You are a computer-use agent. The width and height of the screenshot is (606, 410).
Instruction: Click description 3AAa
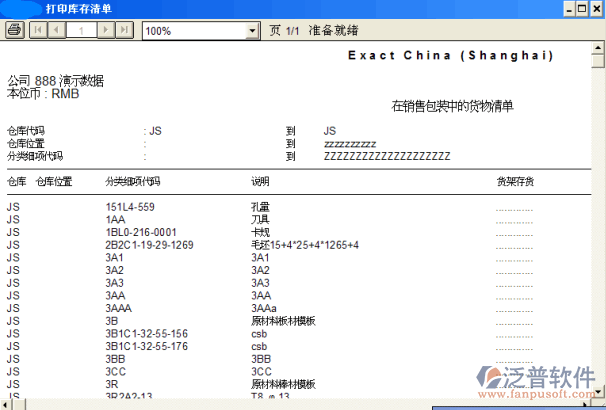pos(264,308)
